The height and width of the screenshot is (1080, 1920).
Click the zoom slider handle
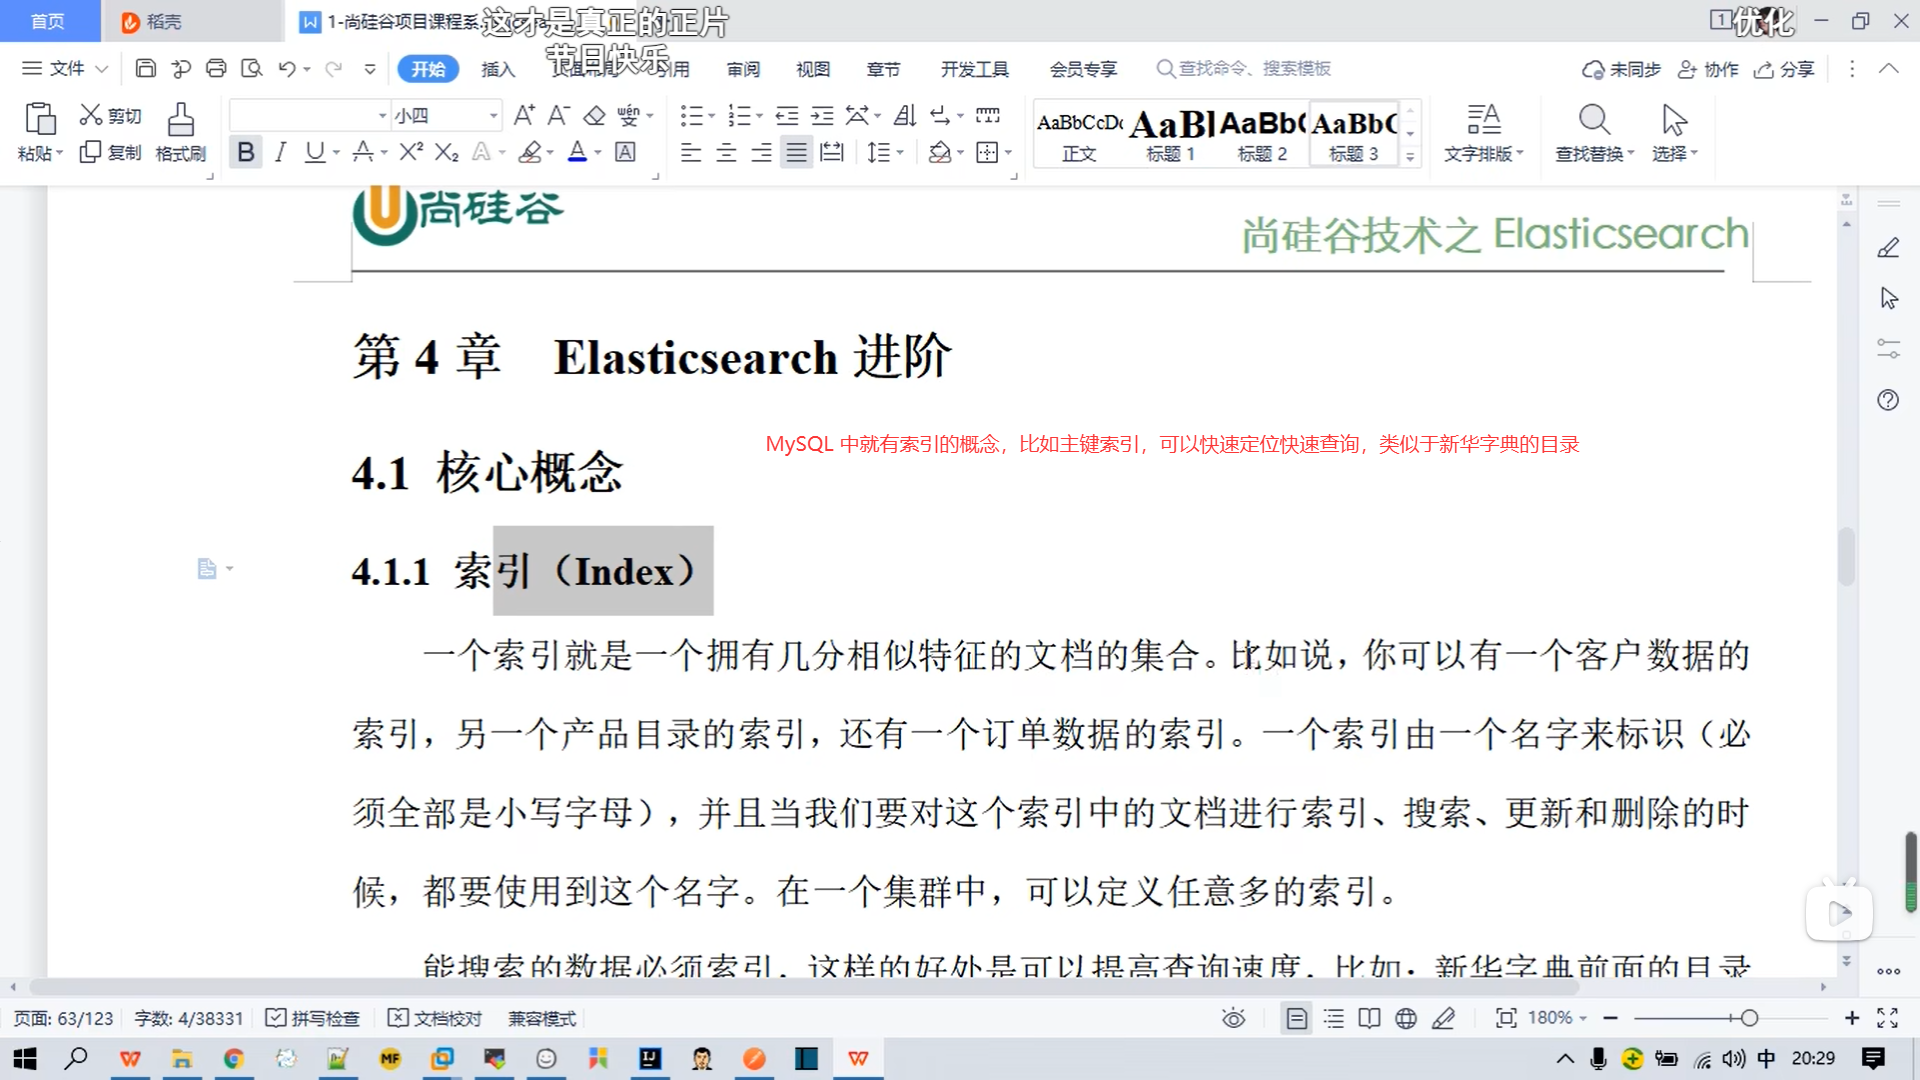(1749, 1018)
